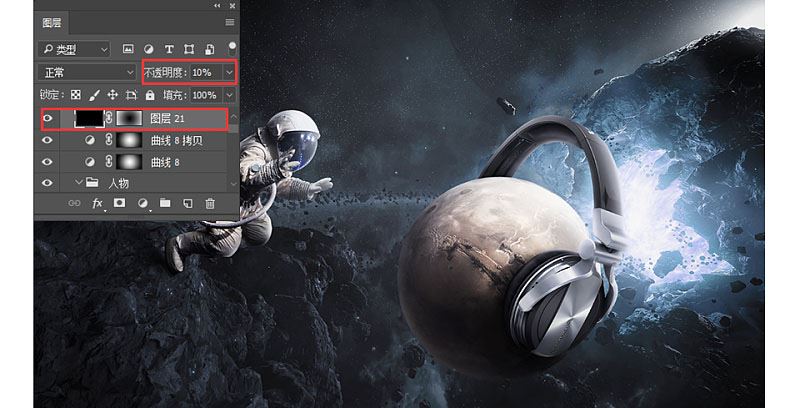
Task: Open the 填充 fill slider arrow
Action: click(x=230, y=95)
